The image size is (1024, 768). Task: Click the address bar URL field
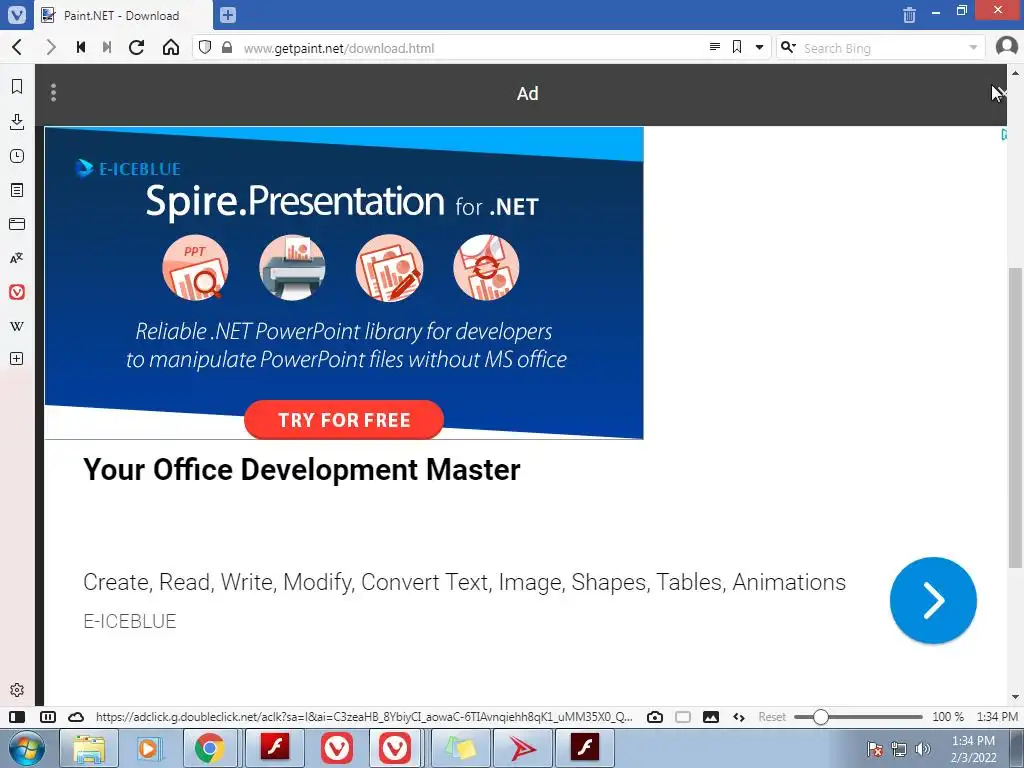(470, 48)
